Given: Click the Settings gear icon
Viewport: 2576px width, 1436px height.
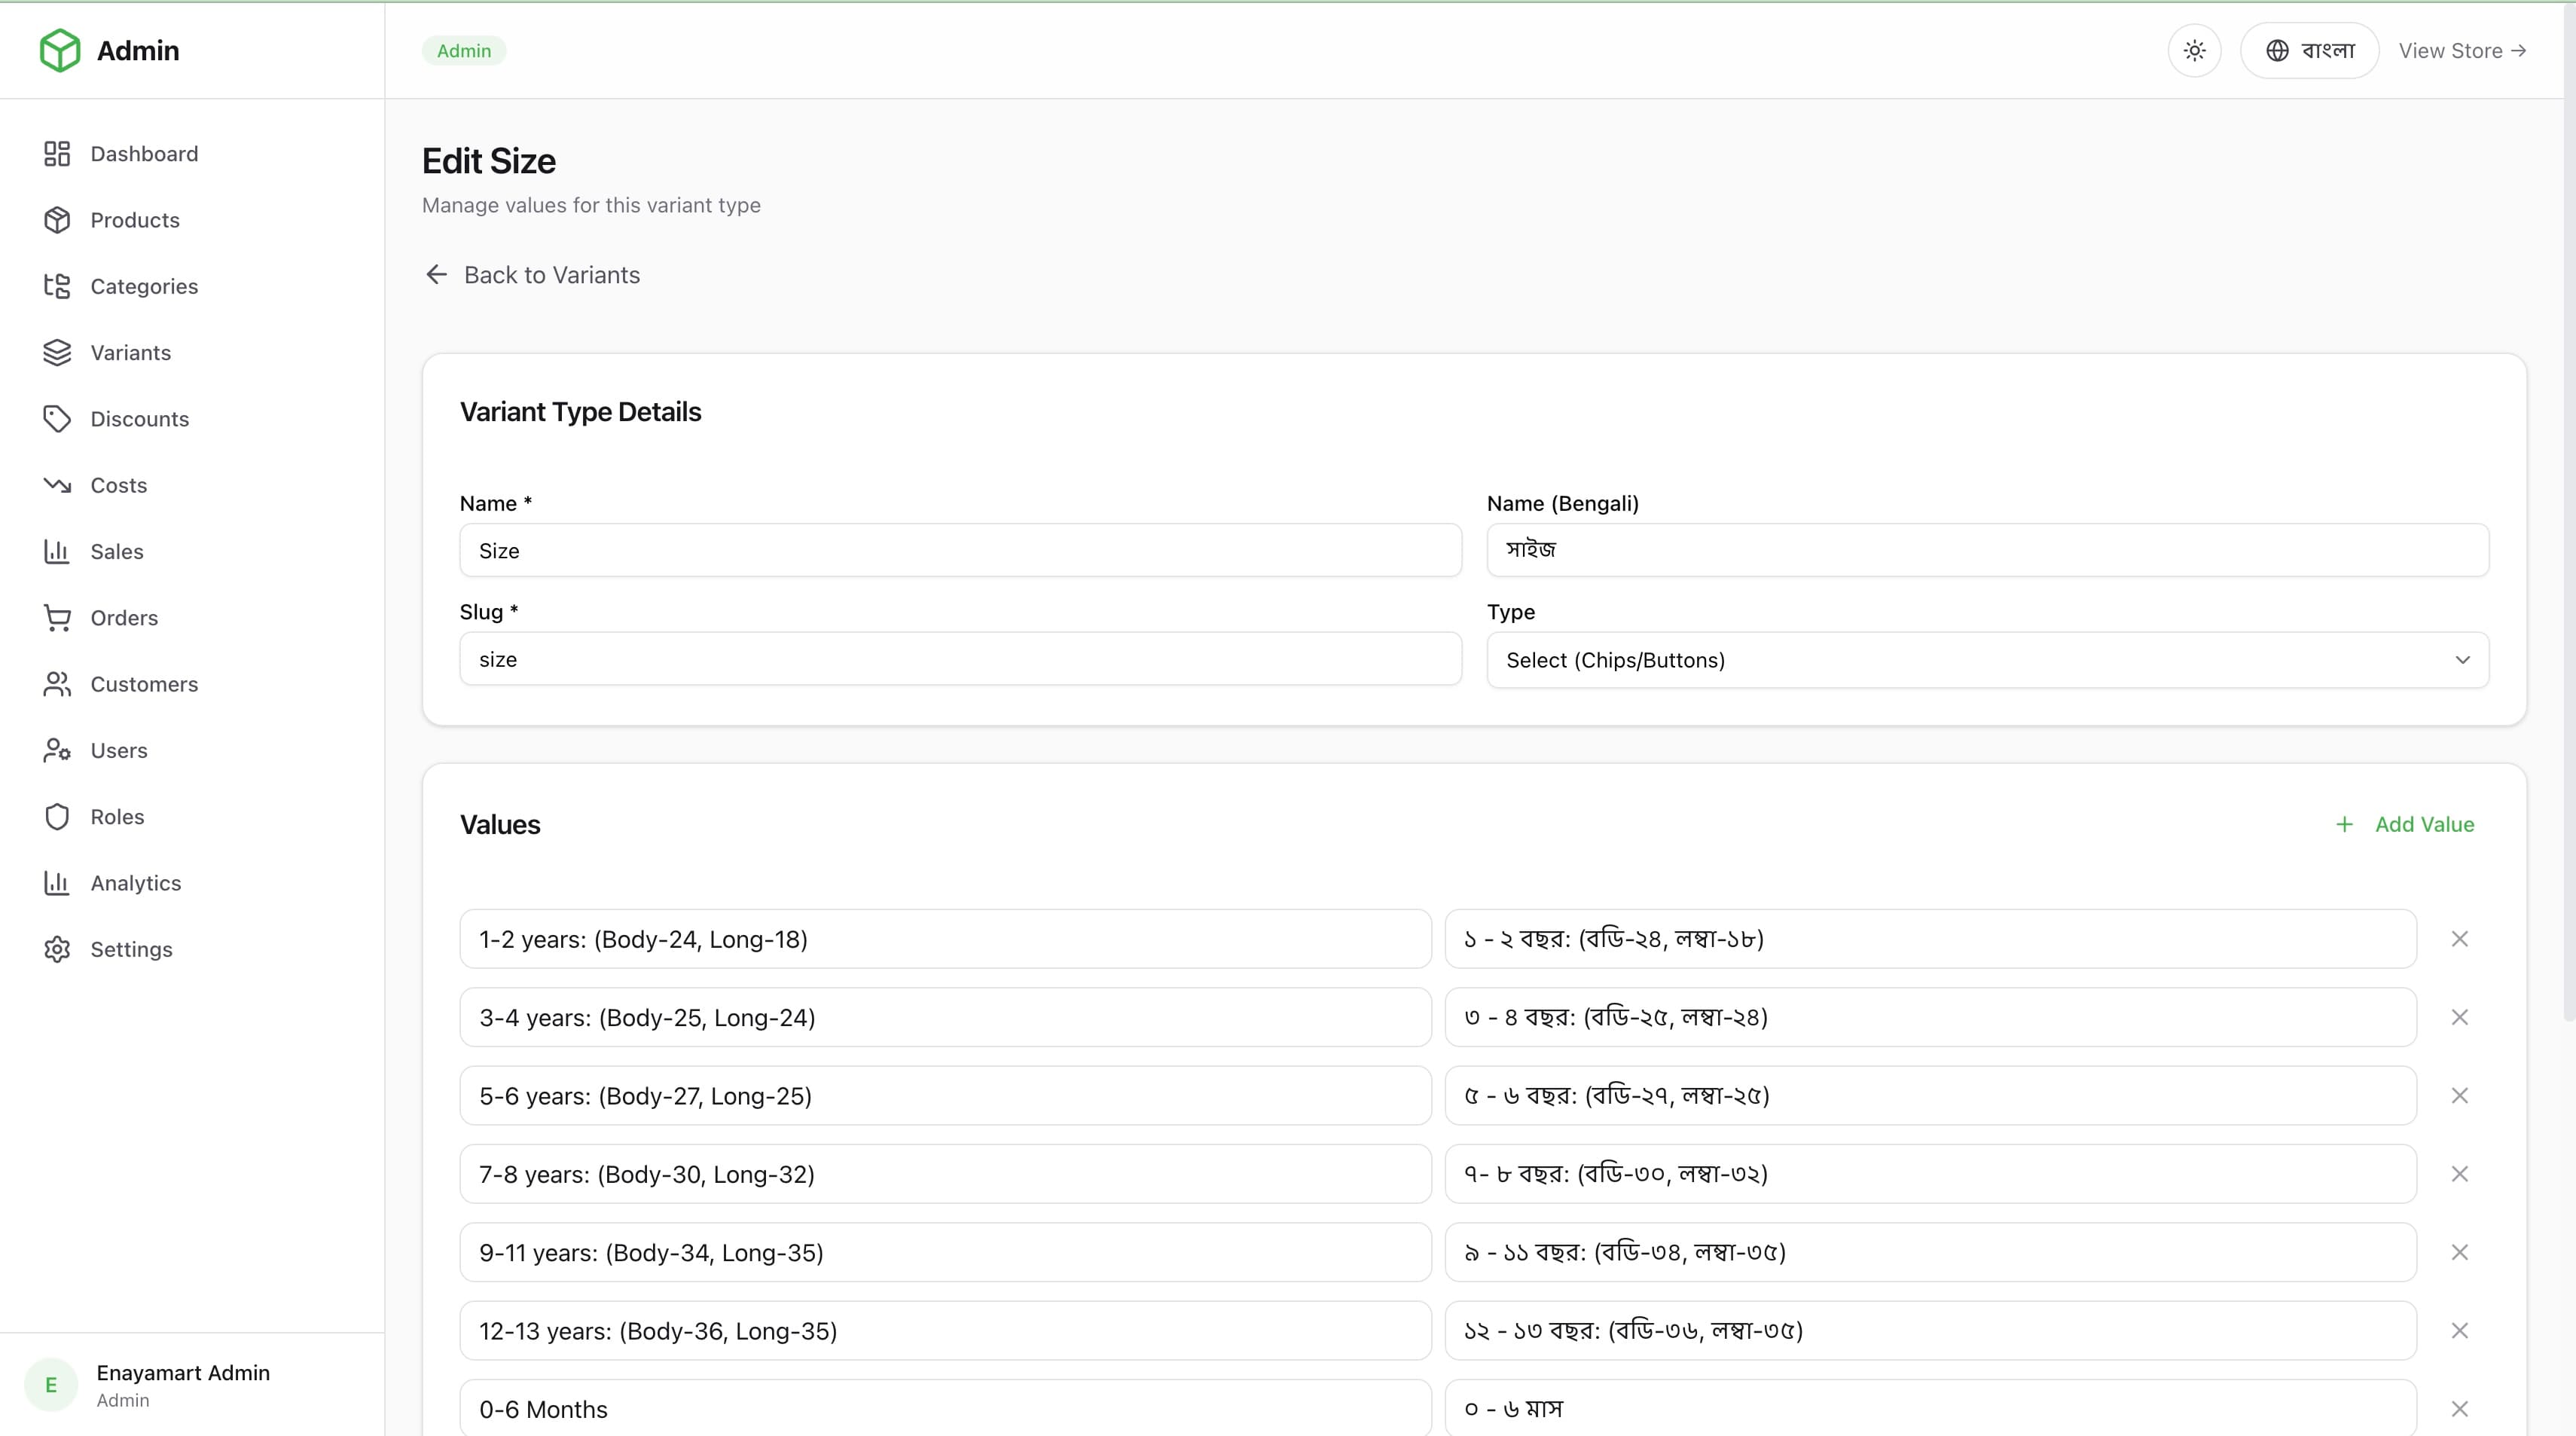Looking at the screenshot, I should pyautogui.click(x=57, y=950).
